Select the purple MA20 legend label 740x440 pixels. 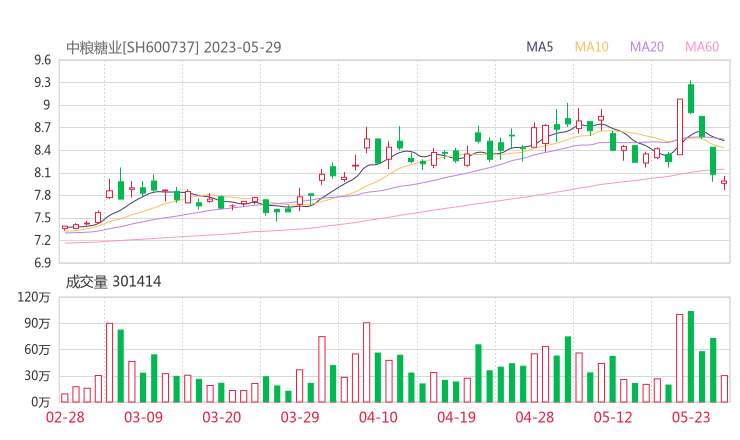click(647, 47)
